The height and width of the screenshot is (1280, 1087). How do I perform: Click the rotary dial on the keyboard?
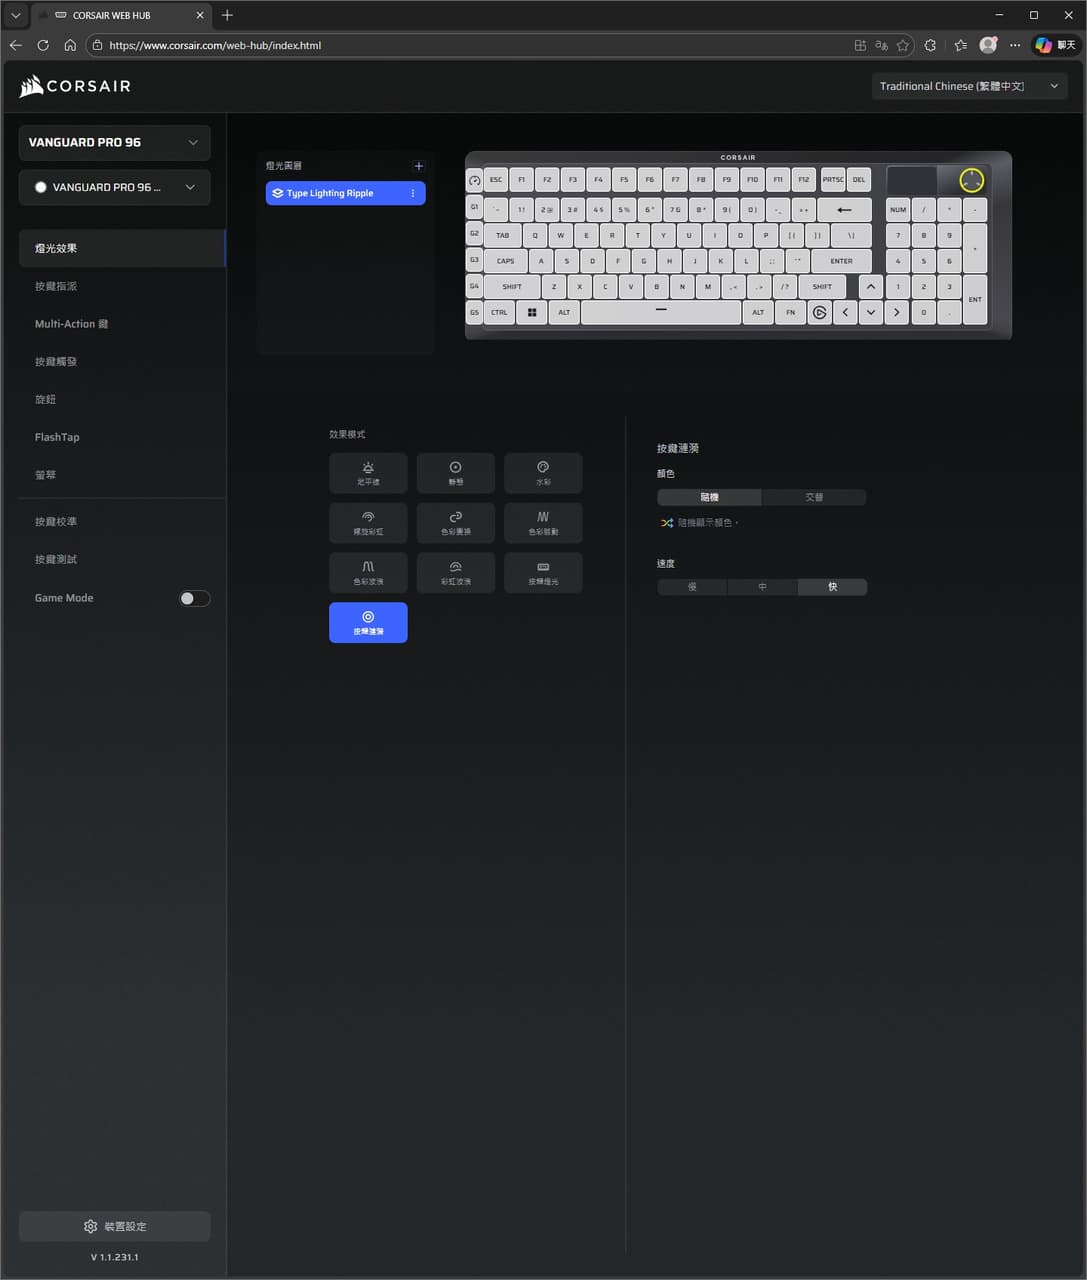(971, 180)
